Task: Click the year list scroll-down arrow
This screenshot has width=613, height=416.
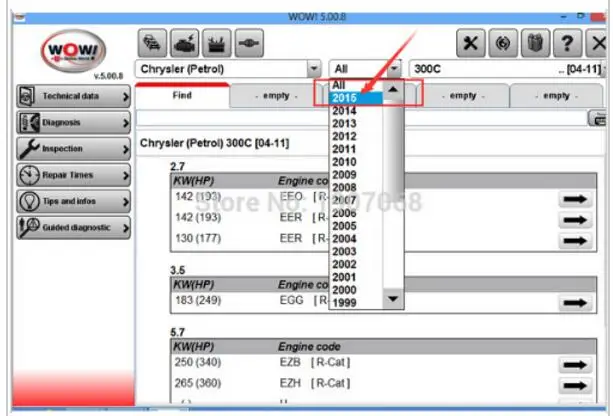Action: coord(393,299)
